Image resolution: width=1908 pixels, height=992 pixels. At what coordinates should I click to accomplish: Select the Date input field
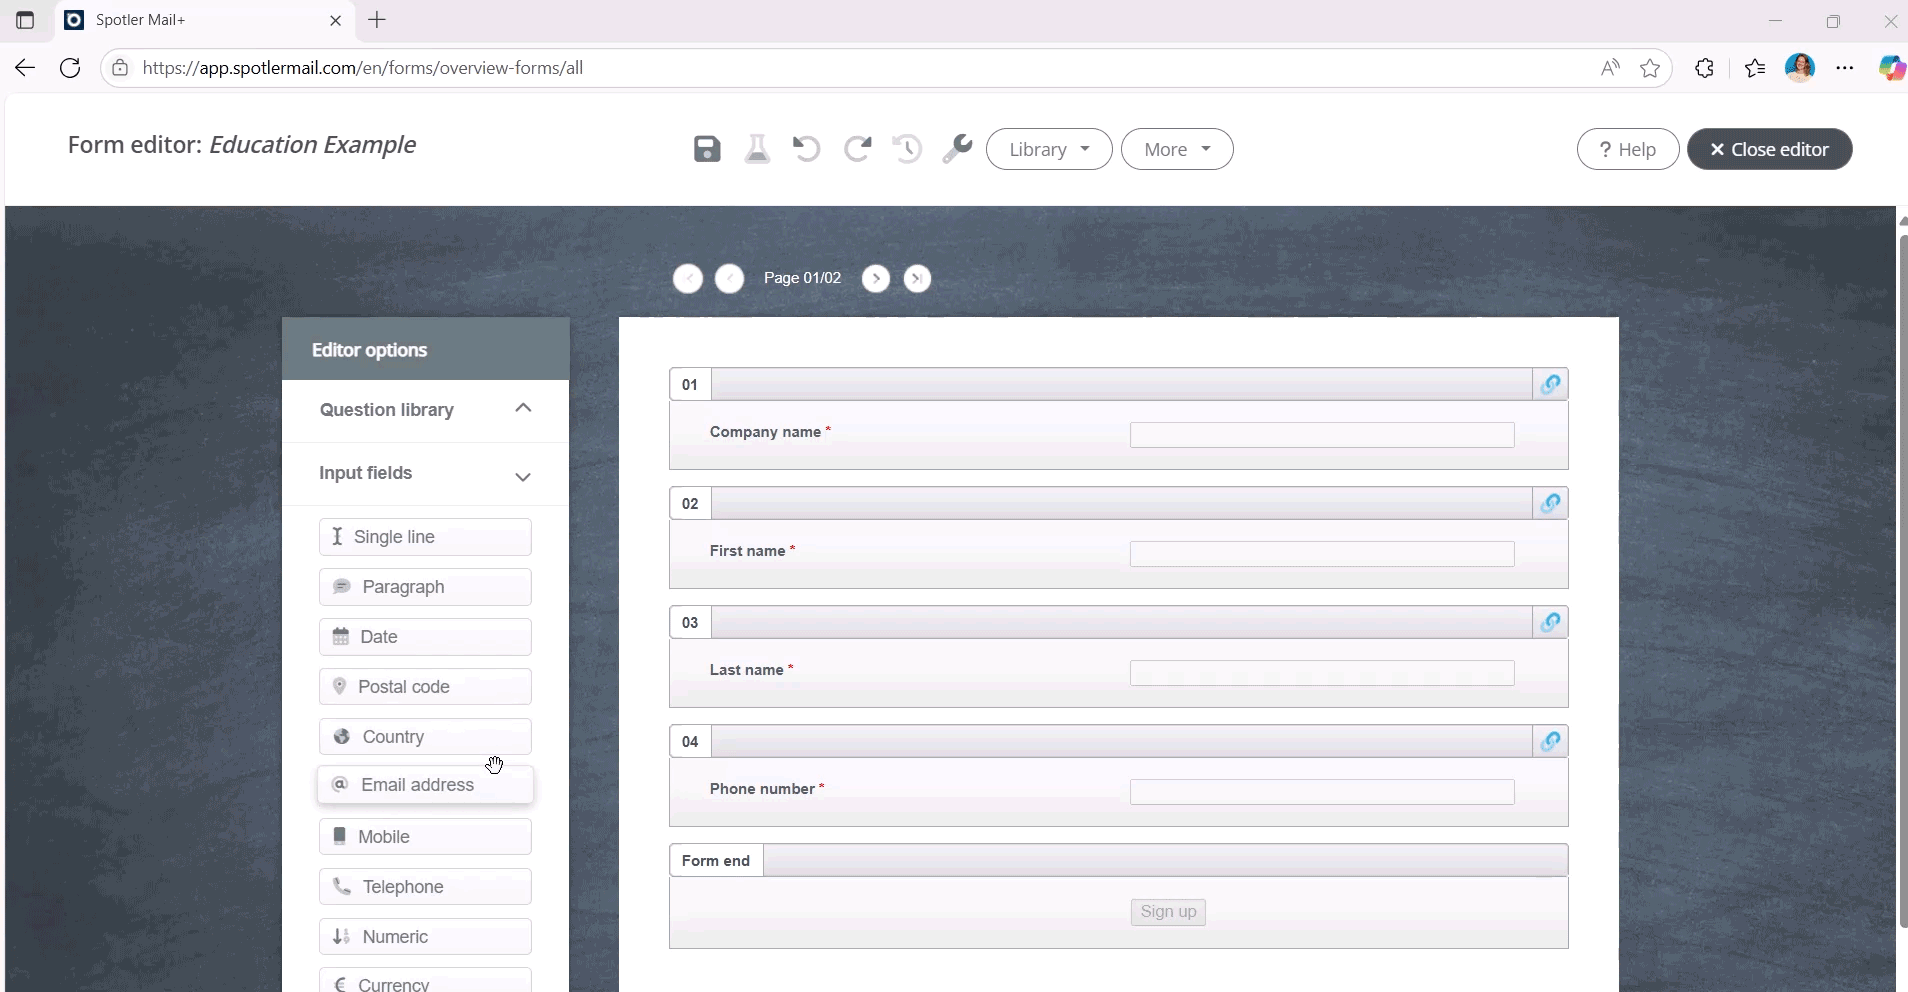click(425, 637)
